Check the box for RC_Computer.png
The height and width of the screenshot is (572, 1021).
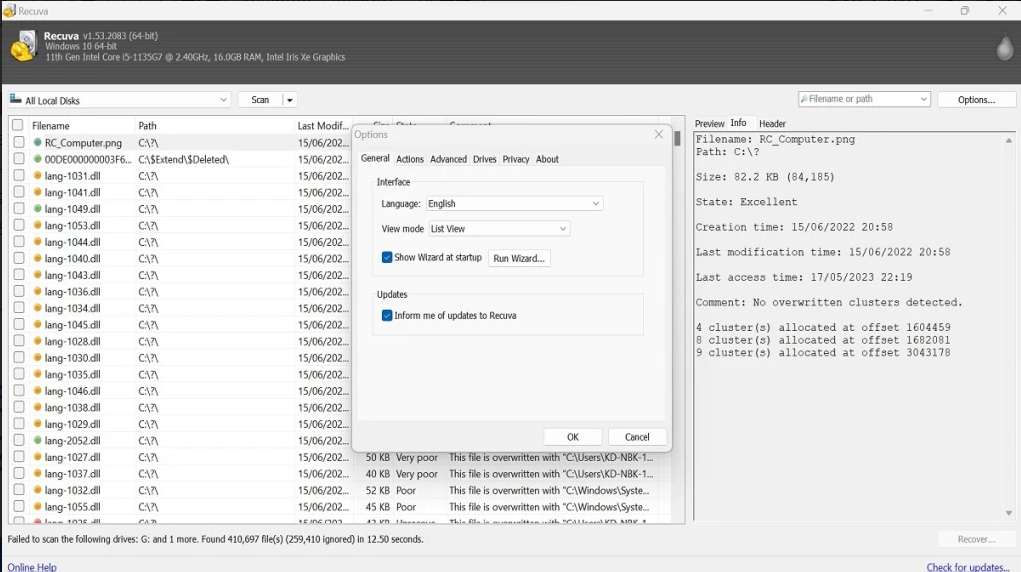[19, 142]
